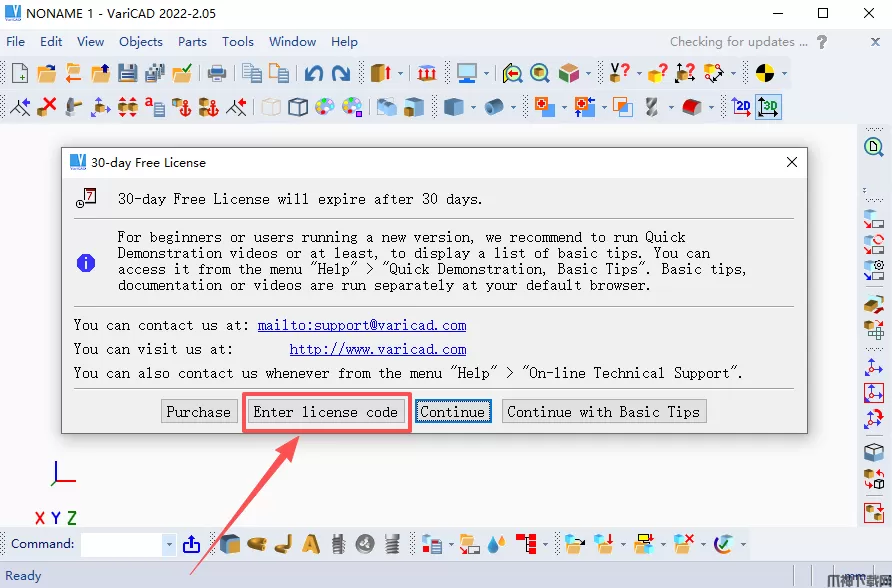Click the blue export arrow icon beside Command
Image resolution: width=892 pixels, height=588 pixels.
(192, 544)
